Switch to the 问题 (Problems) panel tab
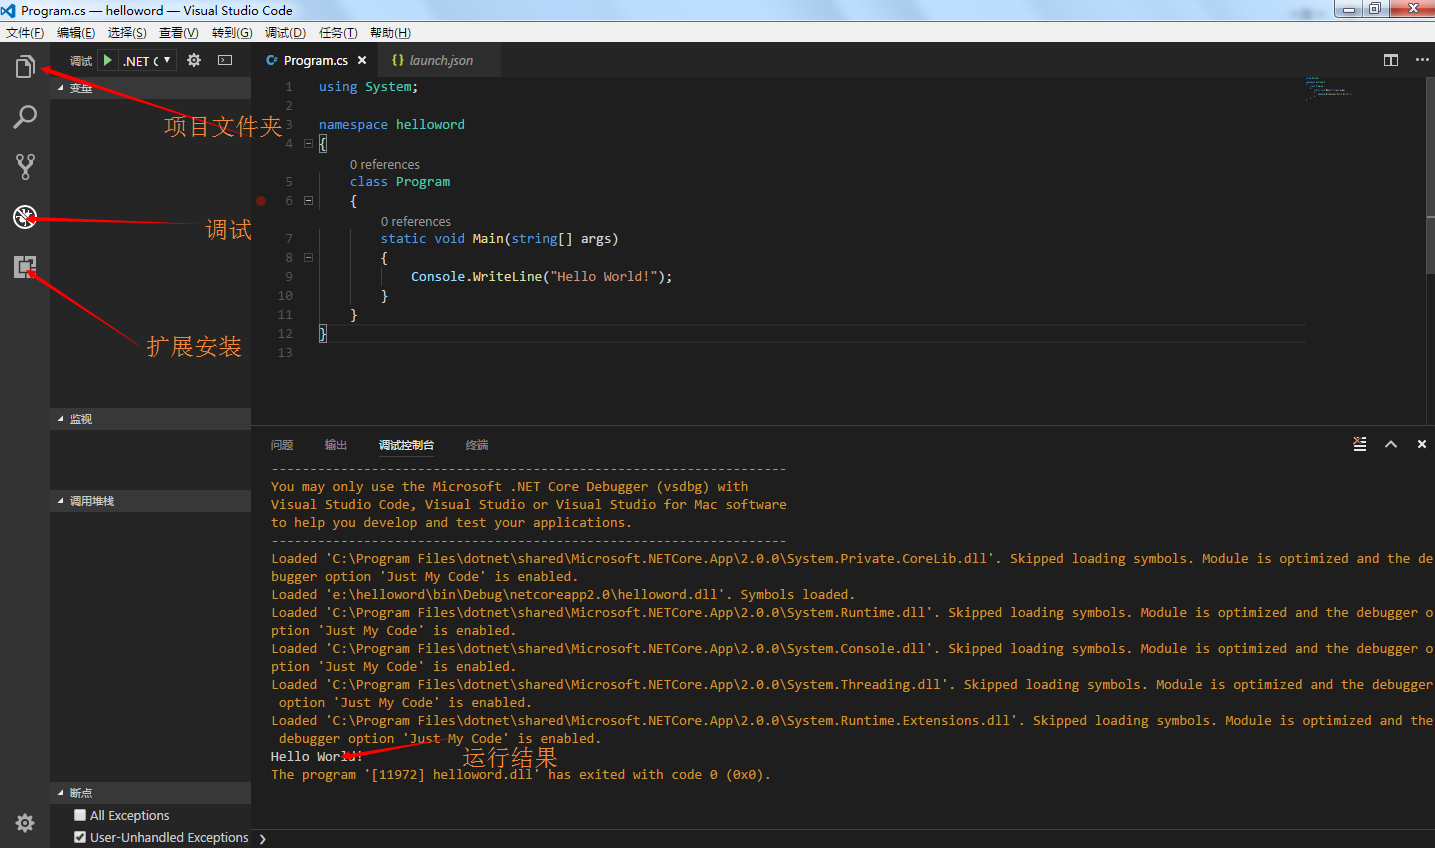 (282, 445)
